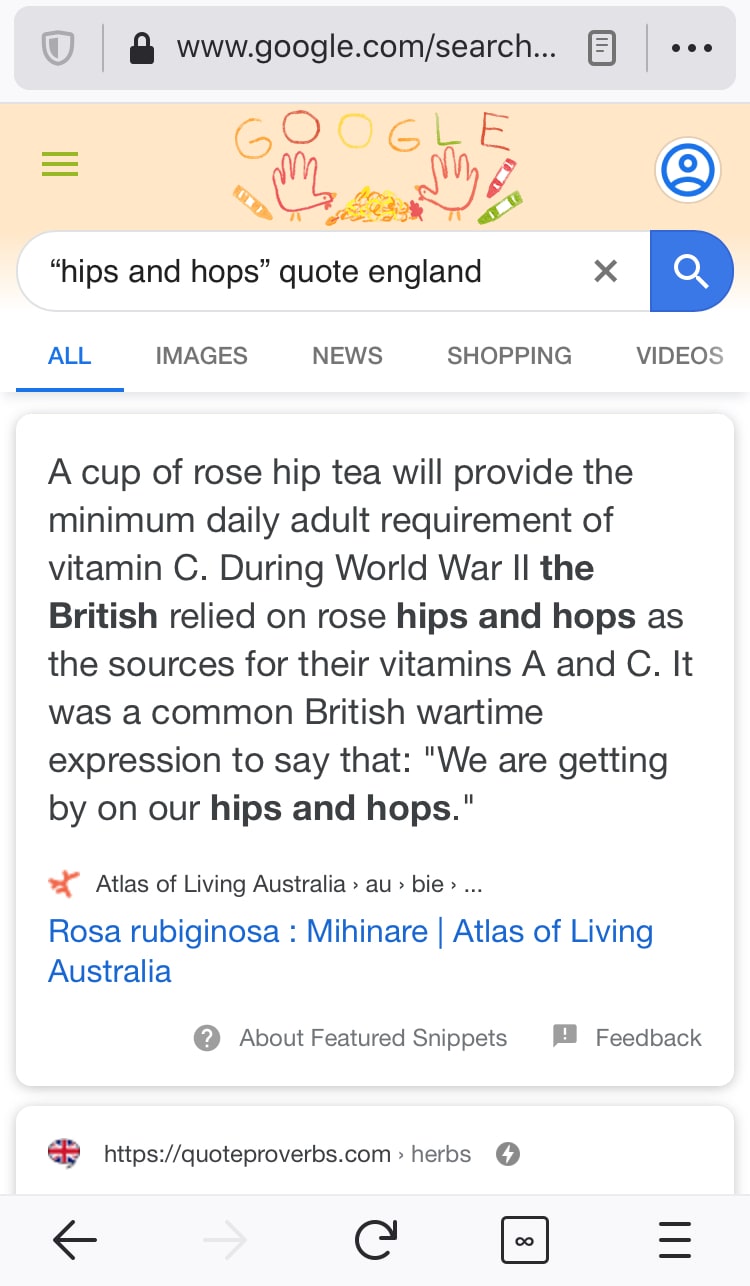Screen dimensions: 750x1286
Task: Open Google hamburger menu
Action: pos(60,164)
